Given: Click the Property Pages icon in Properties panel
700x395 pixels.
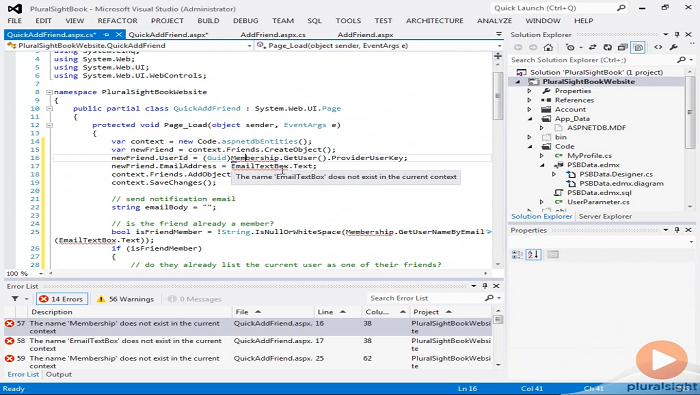Looking at the screenshot, I should pos(553,254).
